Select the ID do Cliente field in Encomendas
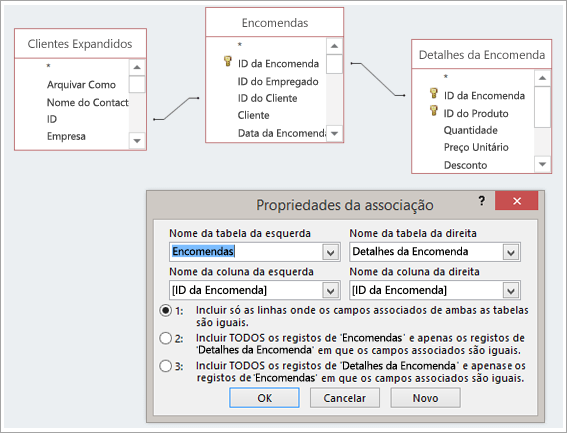Image resolution: width=567 pixels, height=433 pixels. (x=267, y=98)
